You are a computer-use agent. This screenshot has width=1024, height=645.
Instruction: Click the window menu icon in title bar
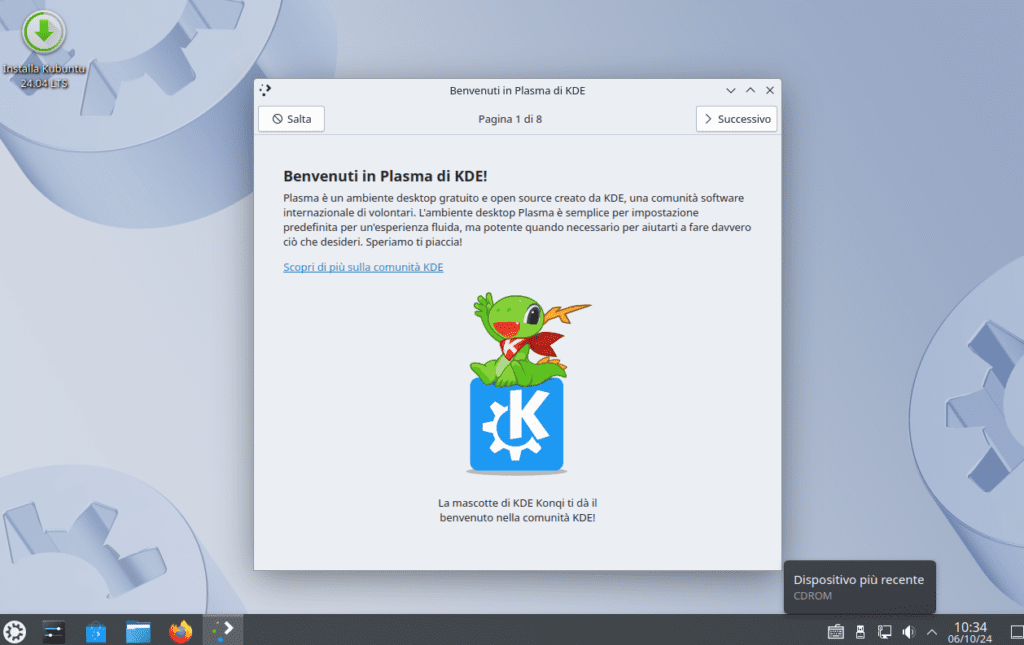pyautogui.click(x=265, y=90)
